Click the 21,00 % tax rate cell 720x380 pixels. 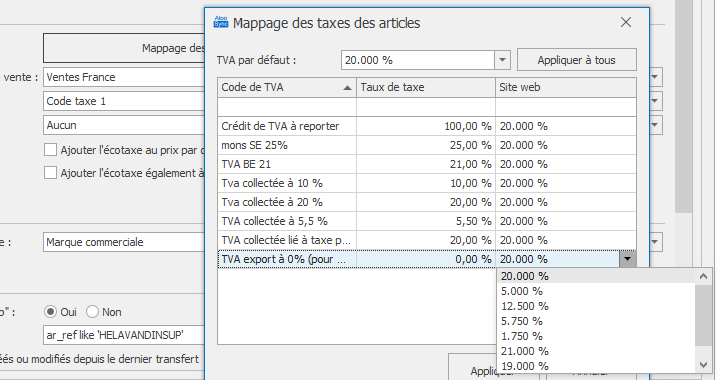coord(426,164)
